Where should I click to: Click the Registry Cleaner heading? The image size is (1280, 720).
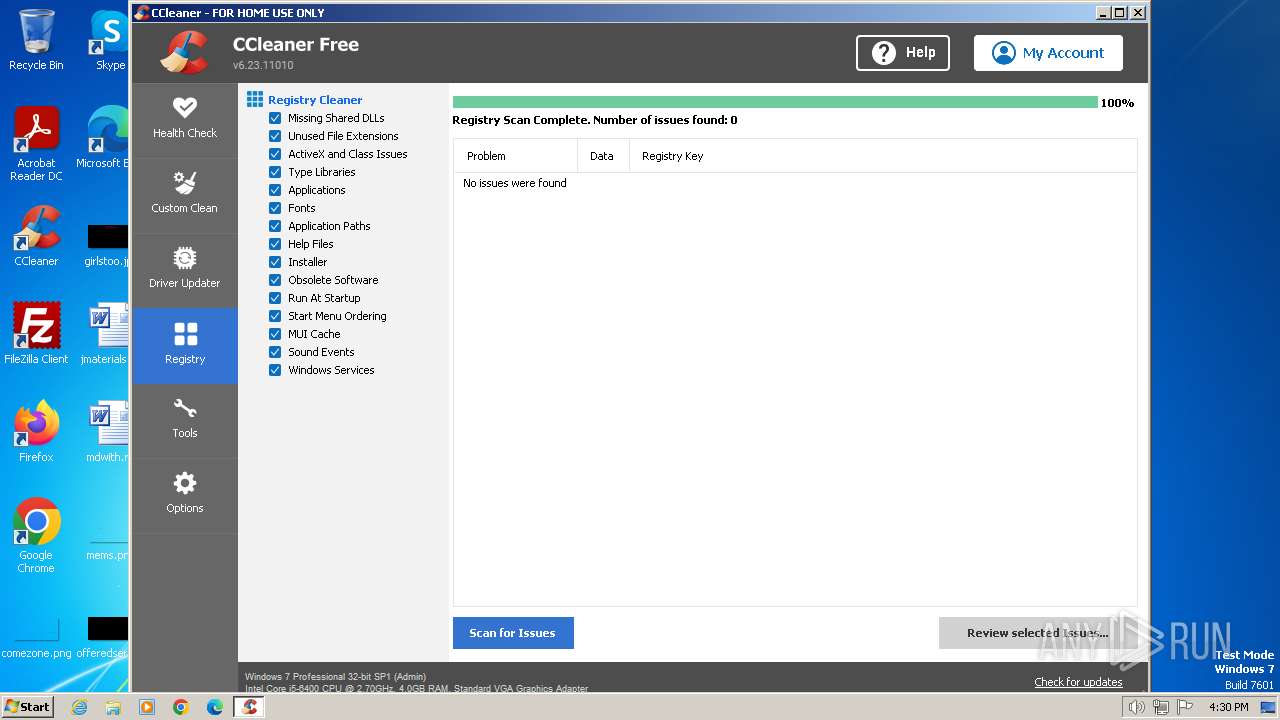coord(315,100)
